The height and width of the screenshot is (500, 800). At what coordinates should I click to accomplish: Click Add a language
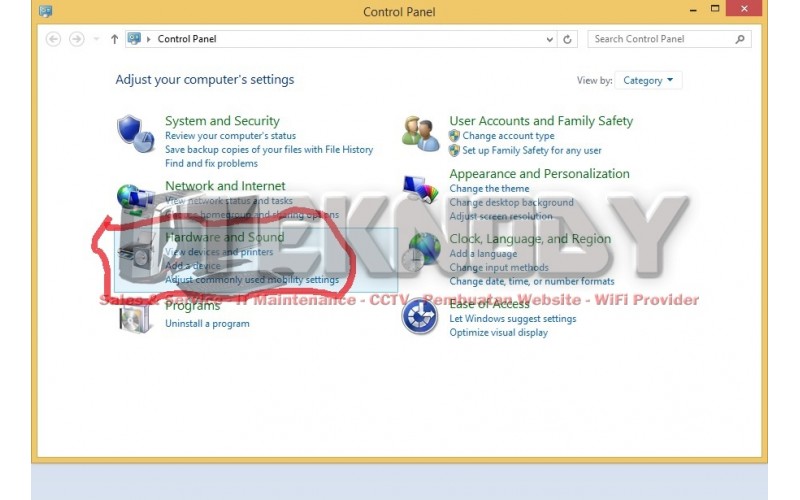pyautogui.click(x=483, y=254)
